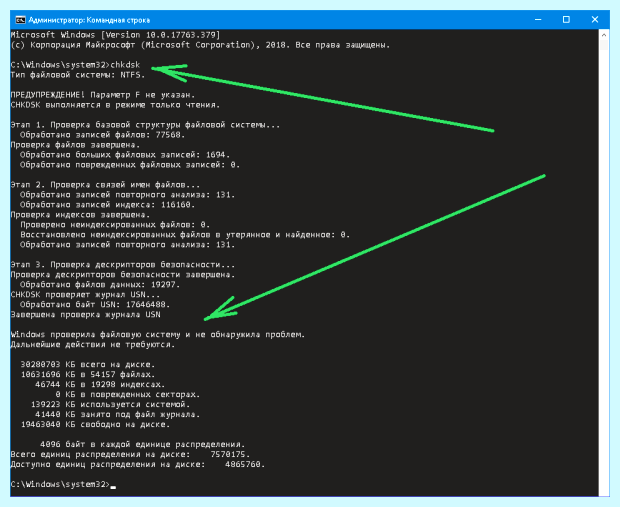Click '139223 КБ используется системой.' line

(110, 404)
